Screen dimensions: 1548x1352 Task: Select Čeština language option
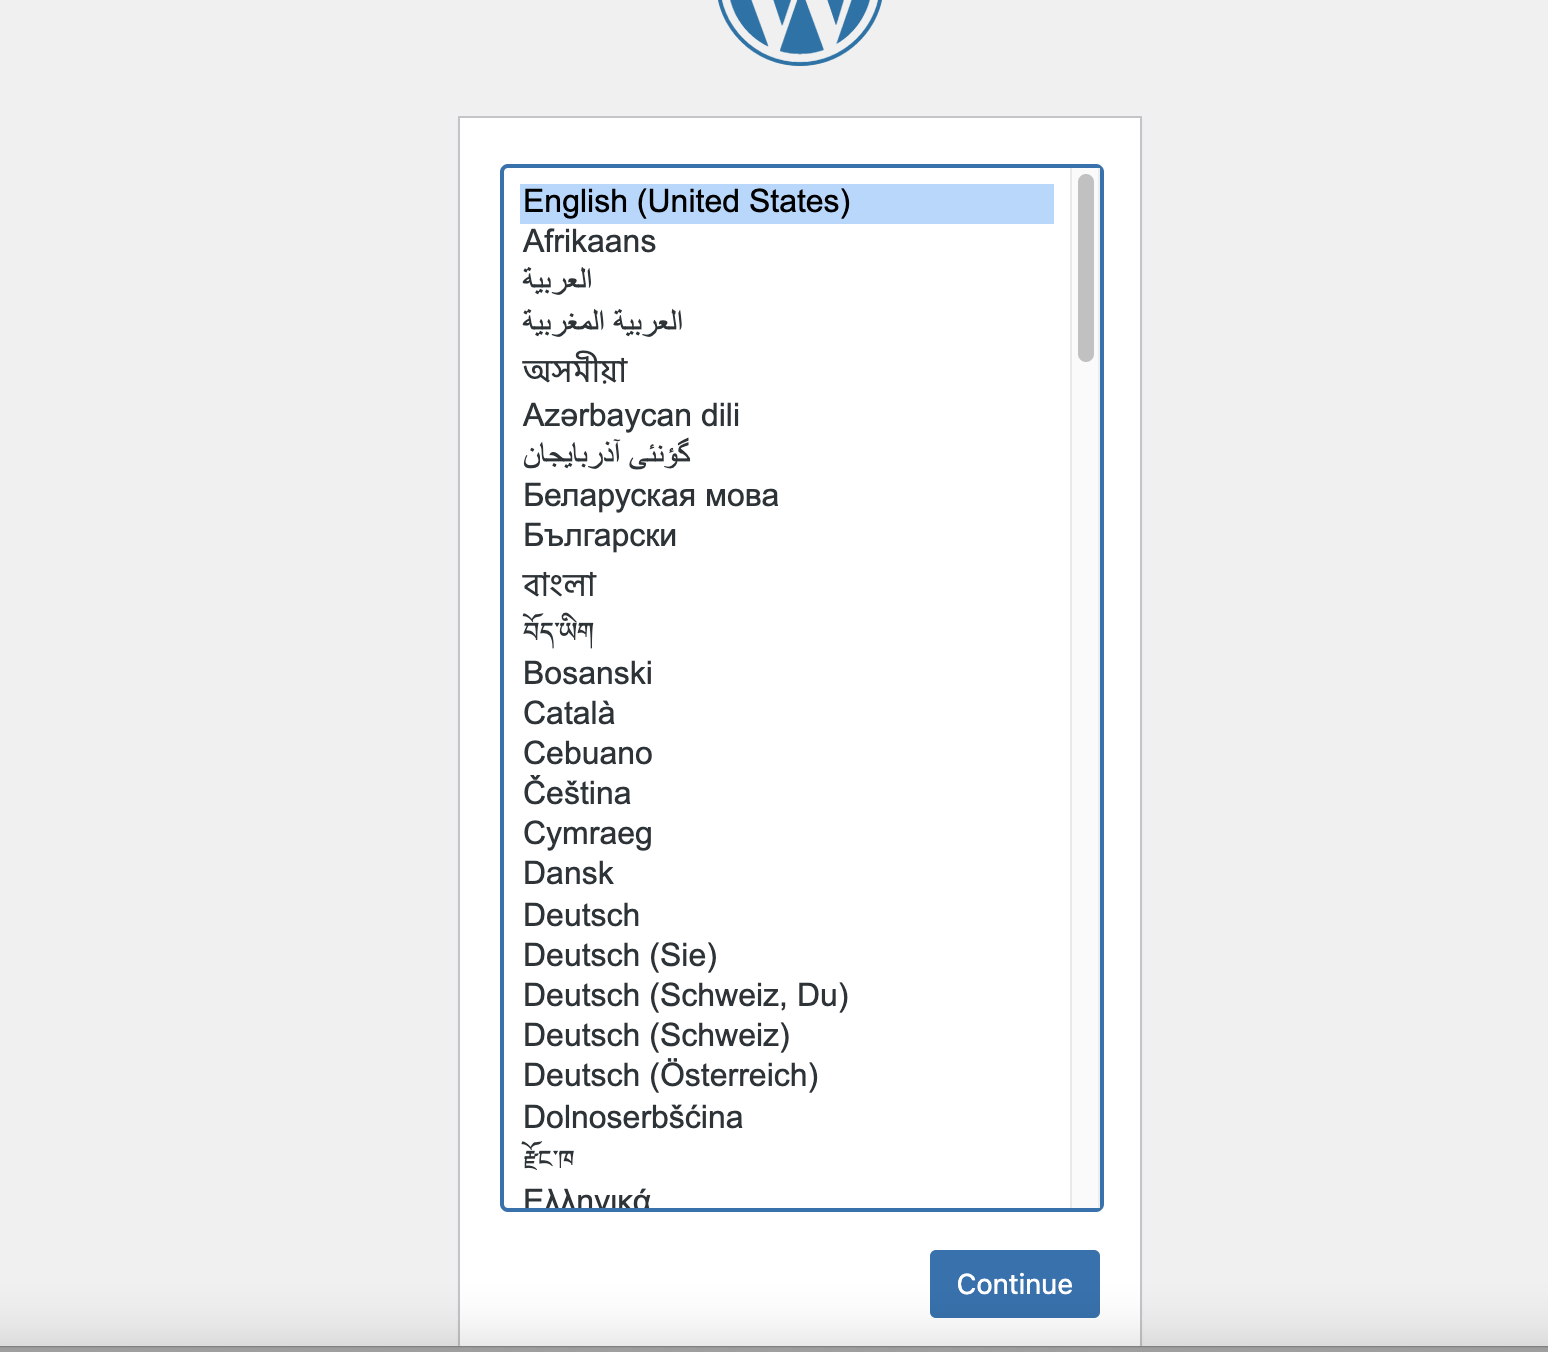tap(577, 794)
